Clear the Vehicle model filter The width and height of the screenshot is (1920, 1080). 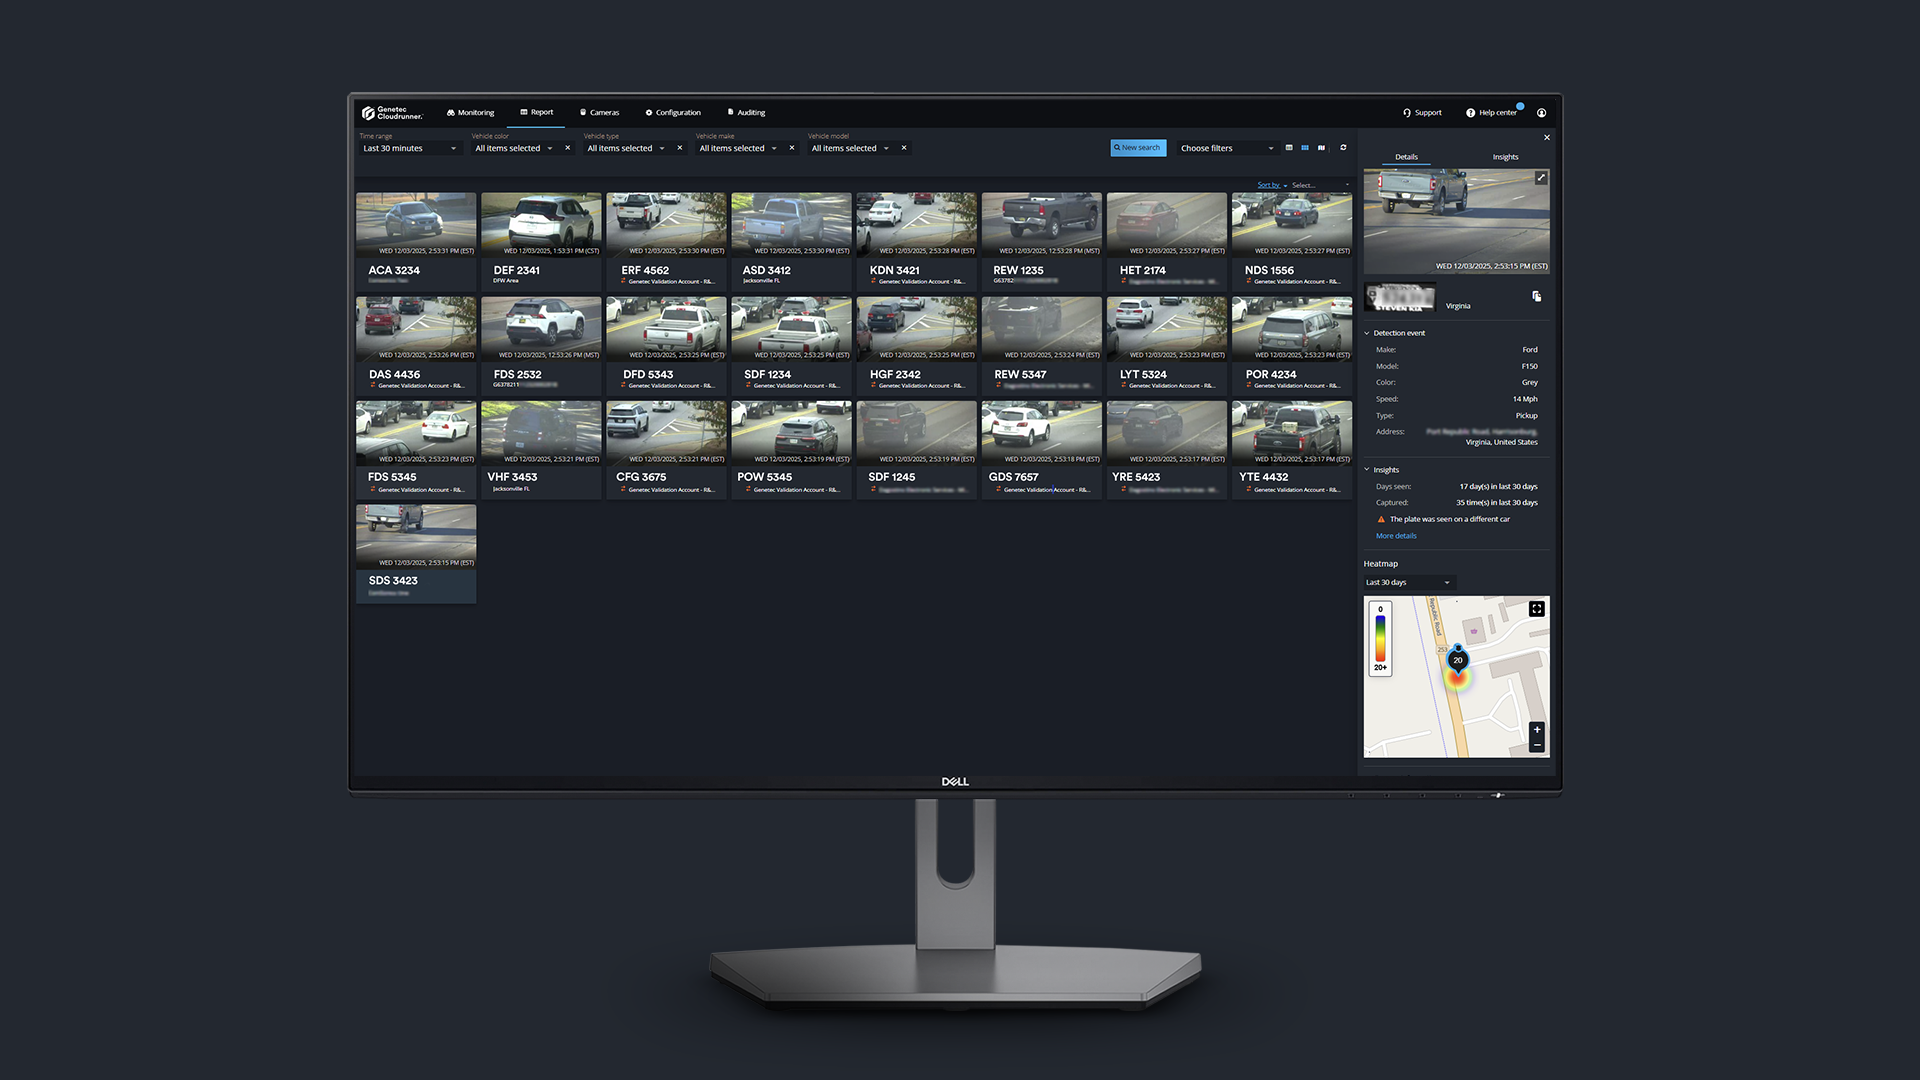click(x=904, y=148)
